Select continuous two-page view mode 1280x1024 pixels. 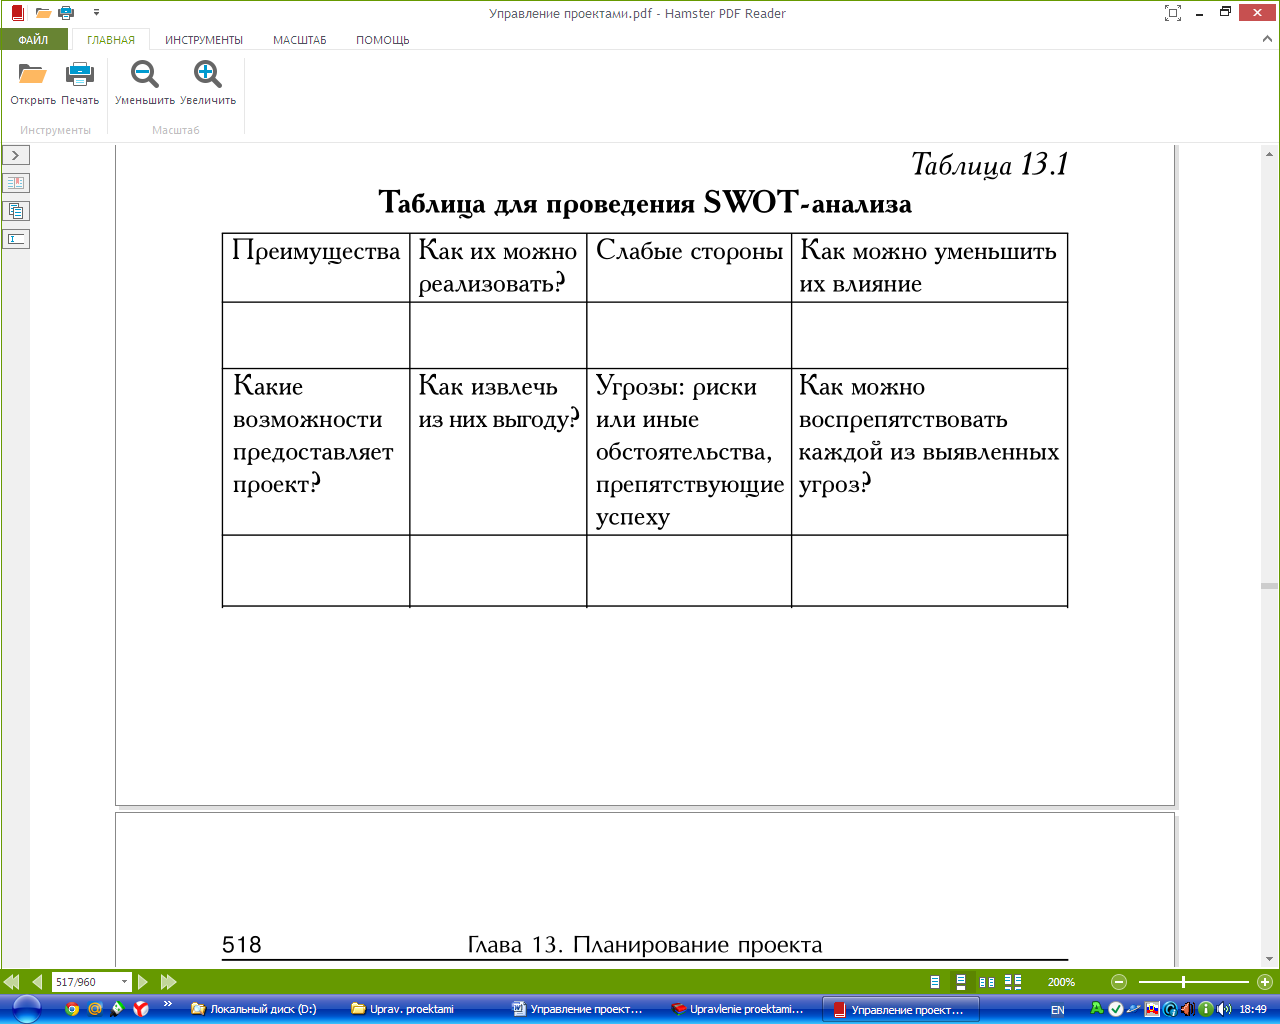tap(1013, 982)
